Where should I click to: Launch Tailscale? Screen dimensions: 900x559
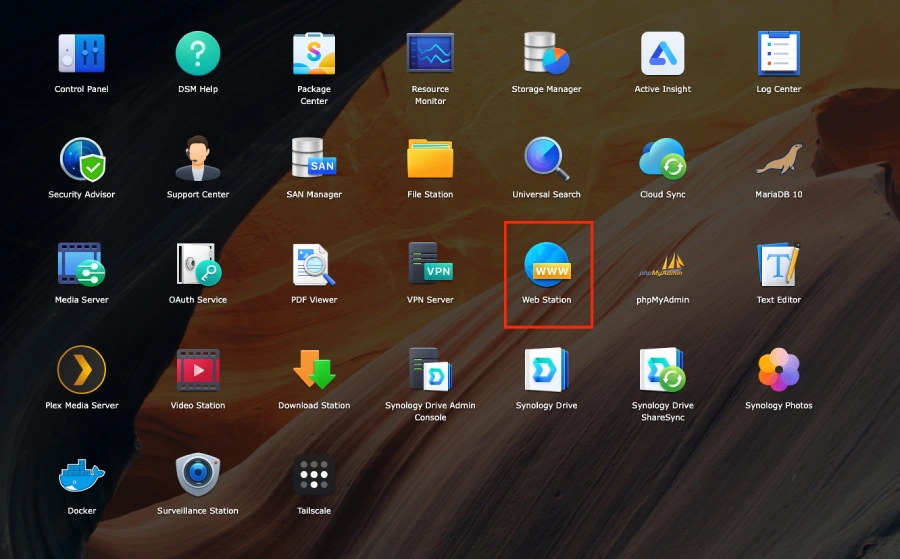[314, 475]
